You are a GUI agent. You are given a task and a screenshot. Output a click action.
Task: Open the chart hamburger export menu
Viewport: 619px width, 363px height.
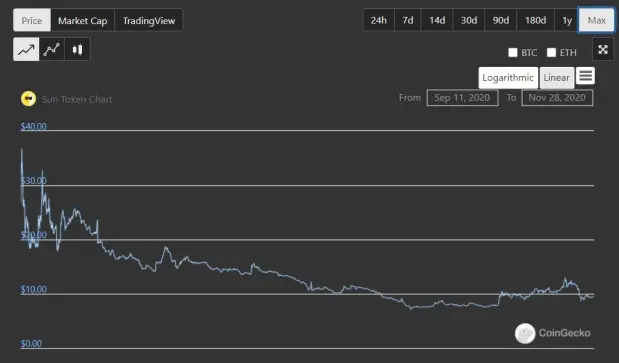tap(585, 76)
